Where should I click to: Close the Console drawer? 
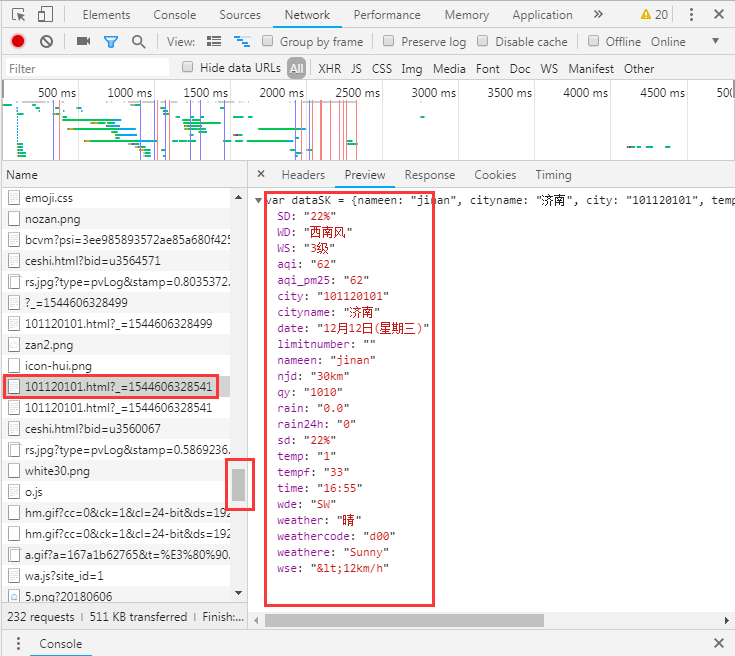click(x=719, y=643)
